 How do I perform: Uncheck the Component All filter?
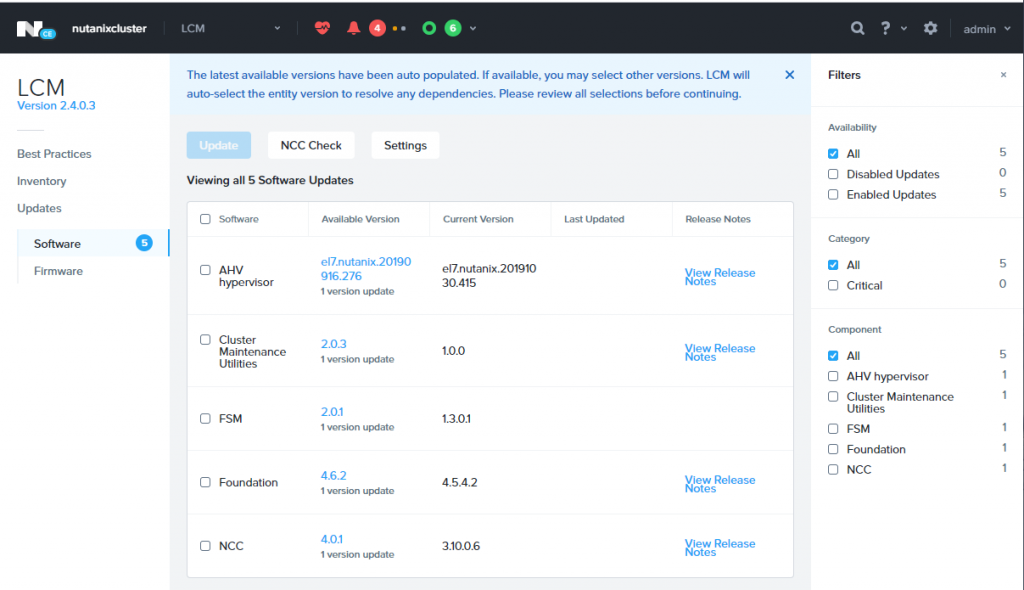pos(833,355)
